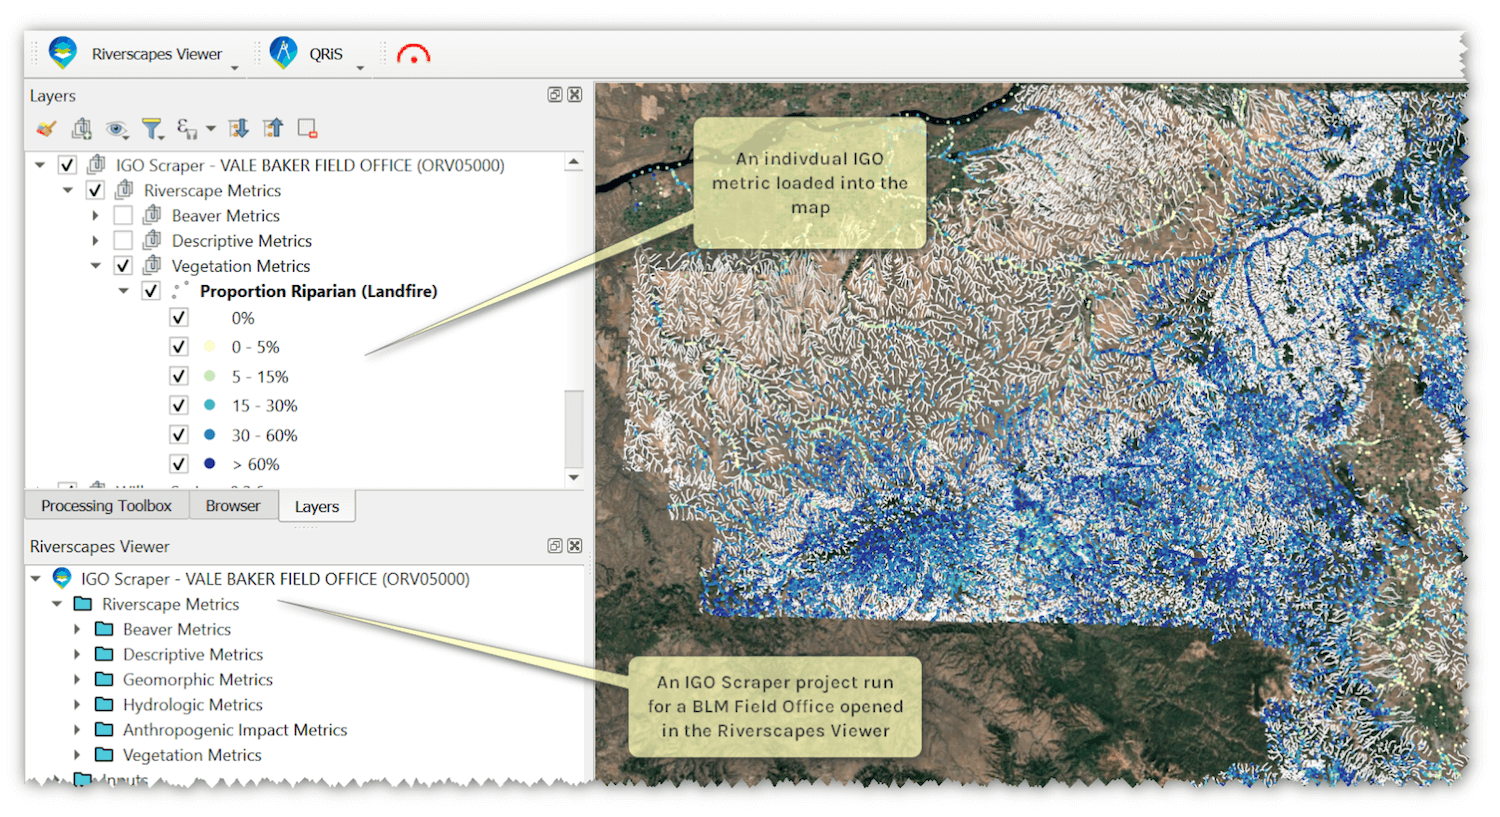Viewport: 1500px width, 817px height.
Task: Enable Beaver Metrics group checkbox
Action: point(123,215)
